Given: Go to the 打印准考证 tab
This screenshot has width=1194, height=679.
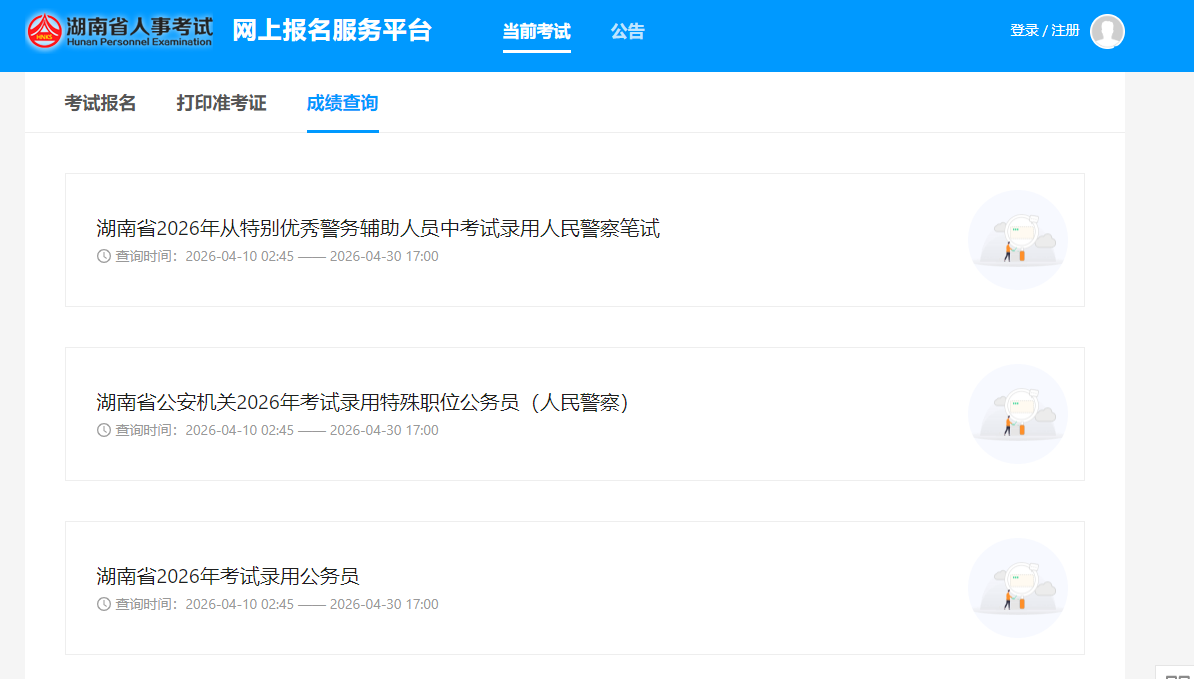Looking at the screenshot, I should [x=221, y=103].
